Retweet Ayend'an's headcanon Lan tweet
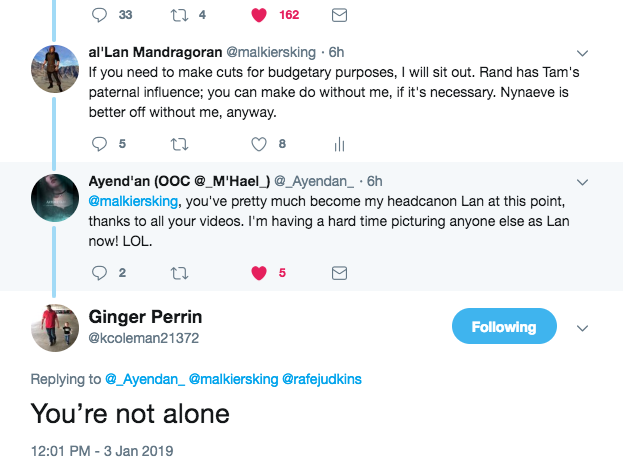Screen dimensions: 623x470 pos(180,272)
